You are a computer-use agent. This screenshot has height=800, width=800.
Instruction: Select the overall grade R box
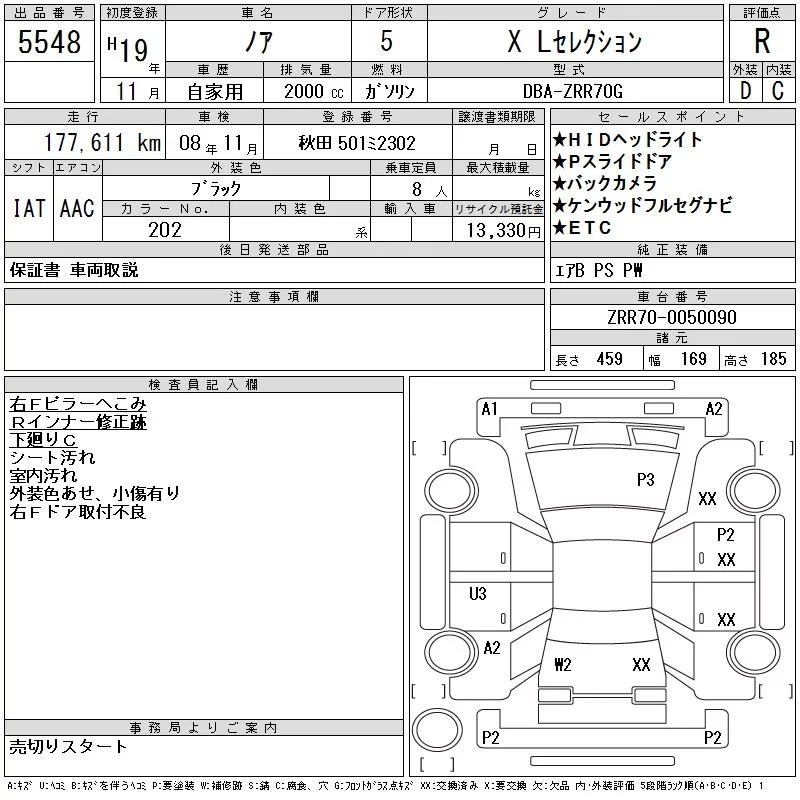point(761,42)
